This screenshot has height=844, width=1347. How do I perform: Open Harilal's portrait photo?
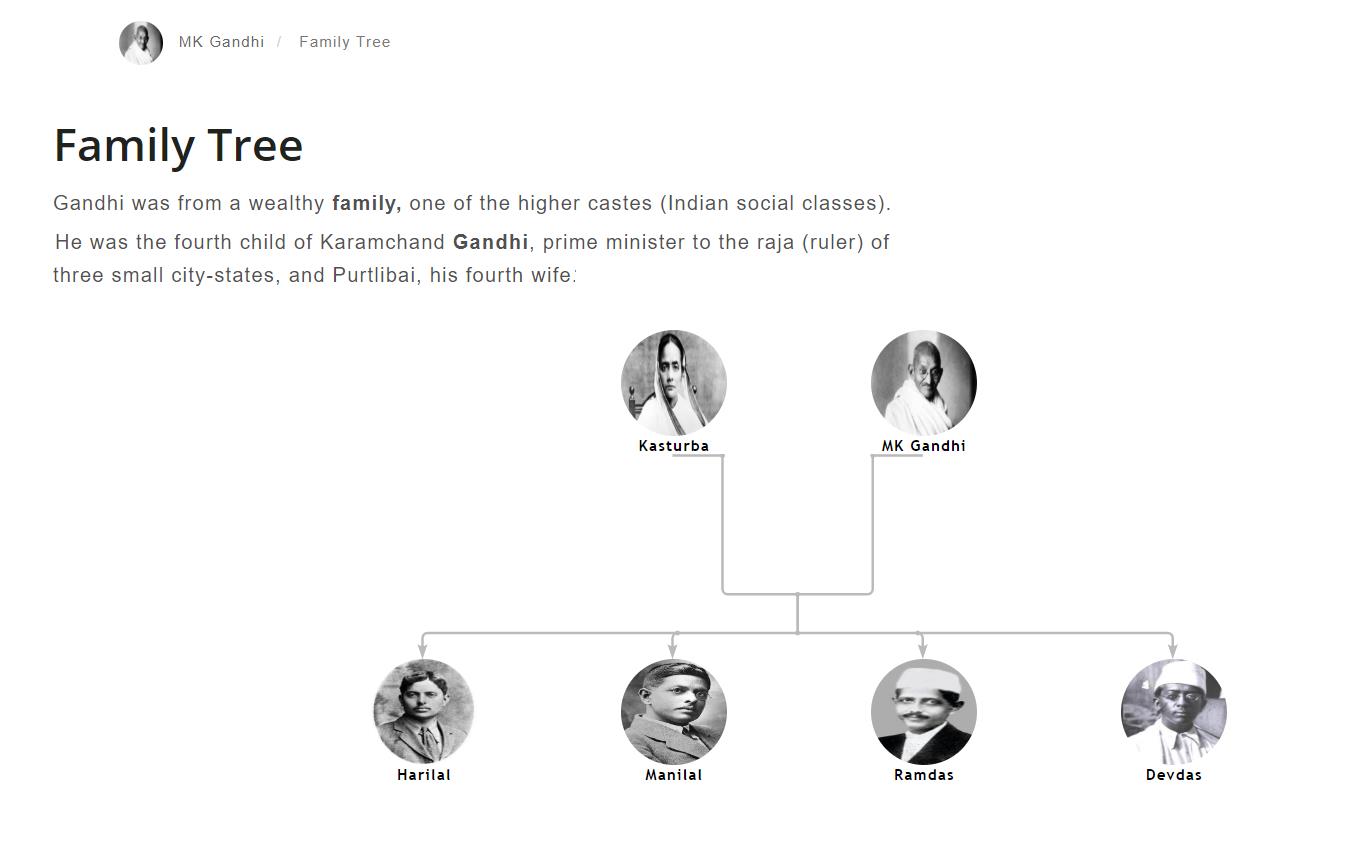click(x=424, y=712)
